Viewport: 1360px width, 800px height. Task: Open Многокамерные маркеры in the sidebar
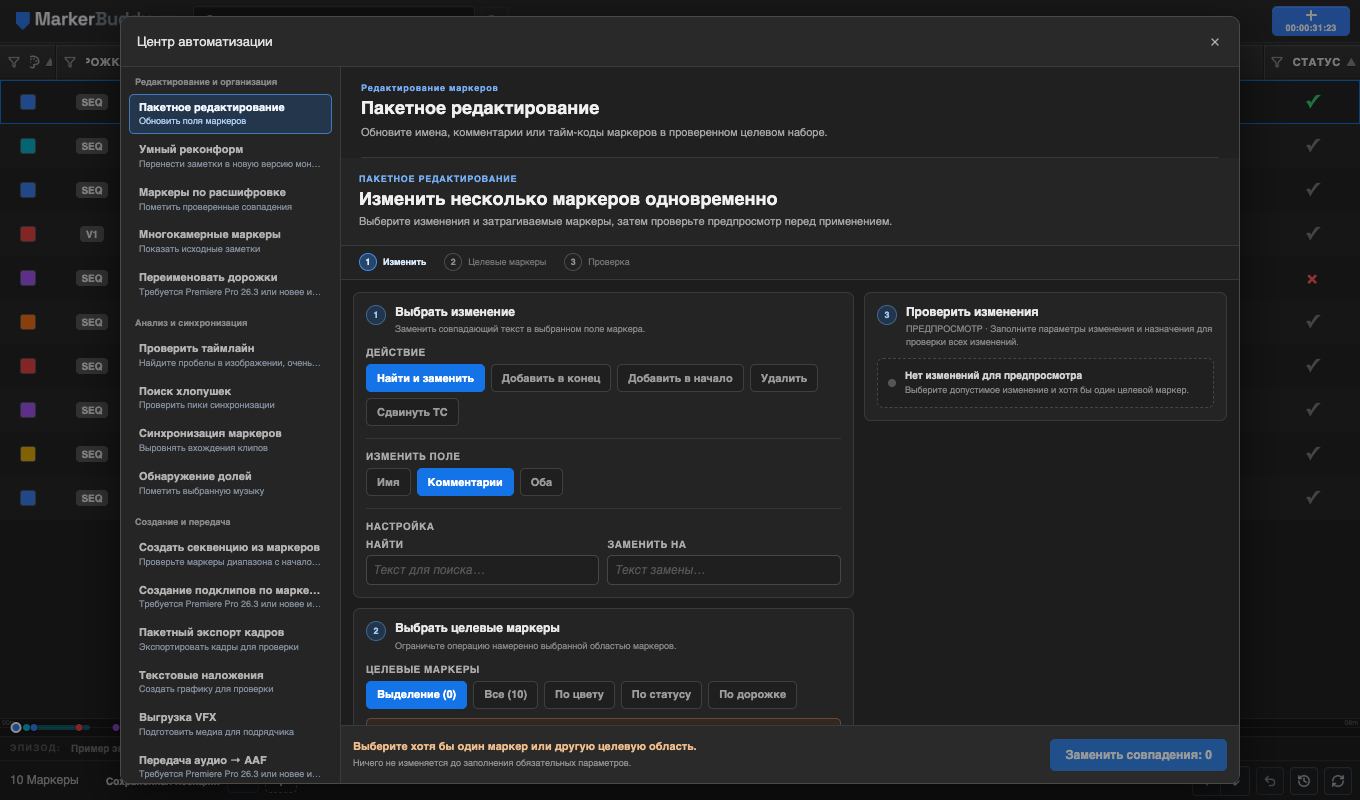click(x=230, y=241)
